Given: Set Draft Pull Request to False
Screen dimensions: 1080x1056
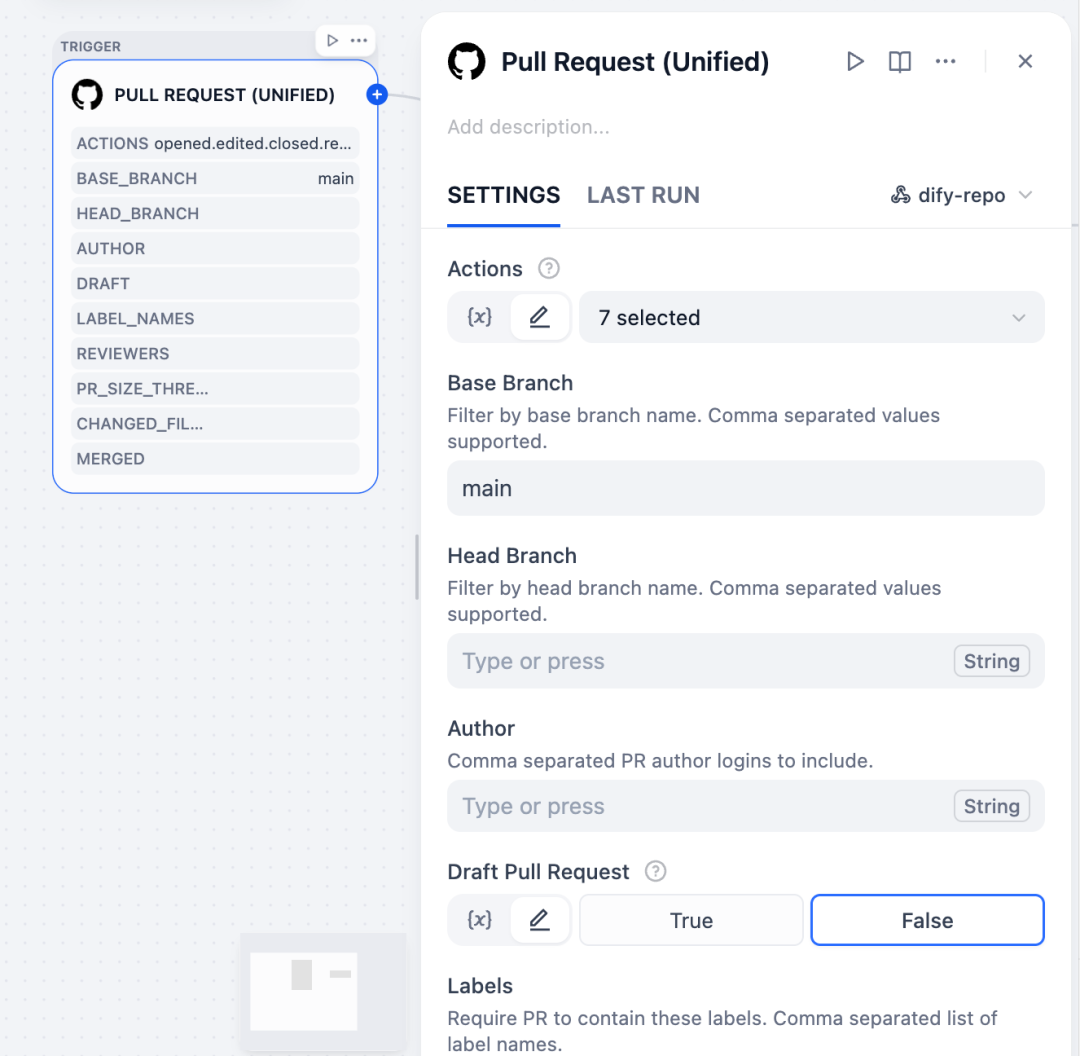Looking at the screenshot, I should tap(926, 919).
